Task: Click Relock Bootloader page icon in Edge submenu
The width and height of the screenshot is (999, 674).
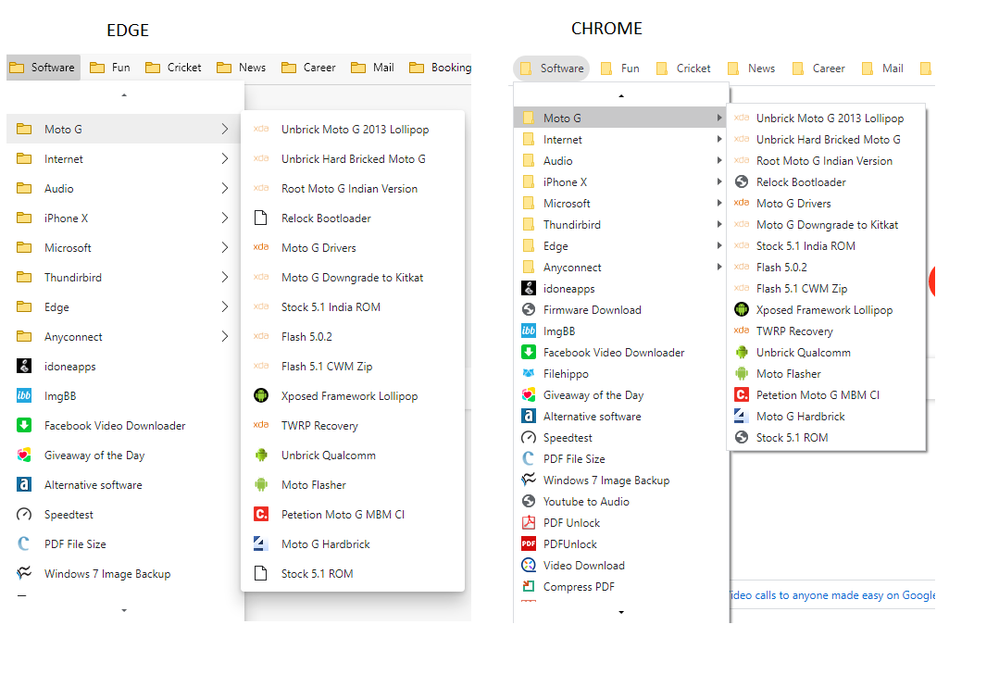Action: tap(261, 218)
